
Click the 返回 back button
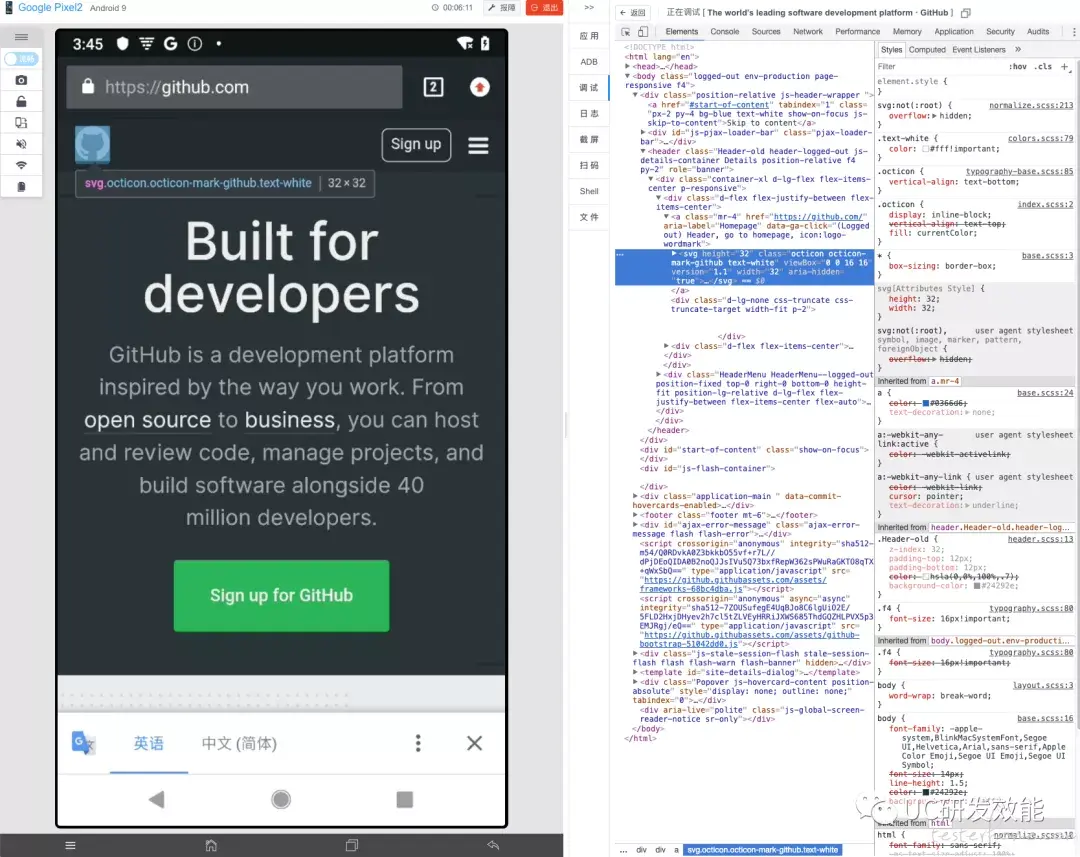633,12
